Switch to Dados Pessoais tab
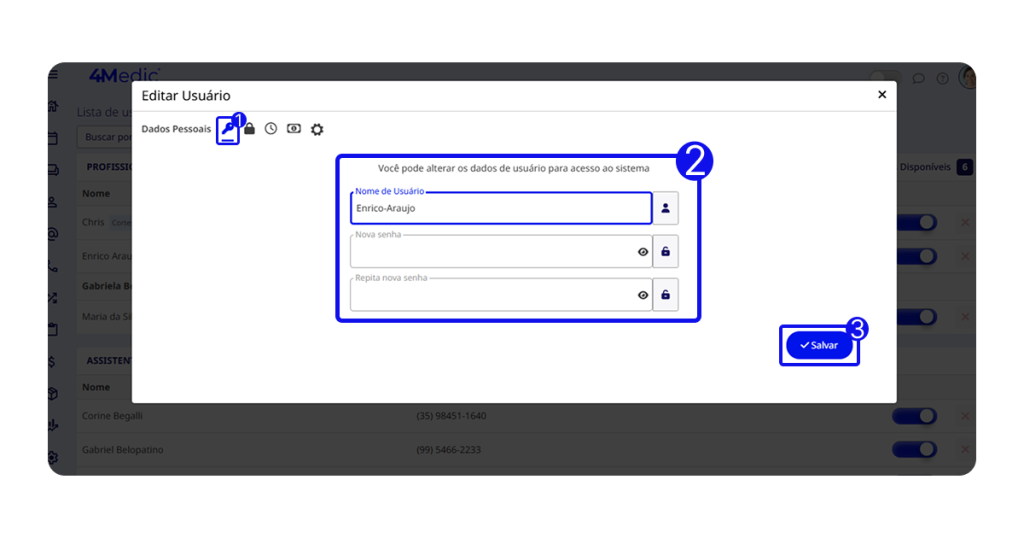Image resolution: width=1024 pixels, height=538 pixels. tap(176, 129)
